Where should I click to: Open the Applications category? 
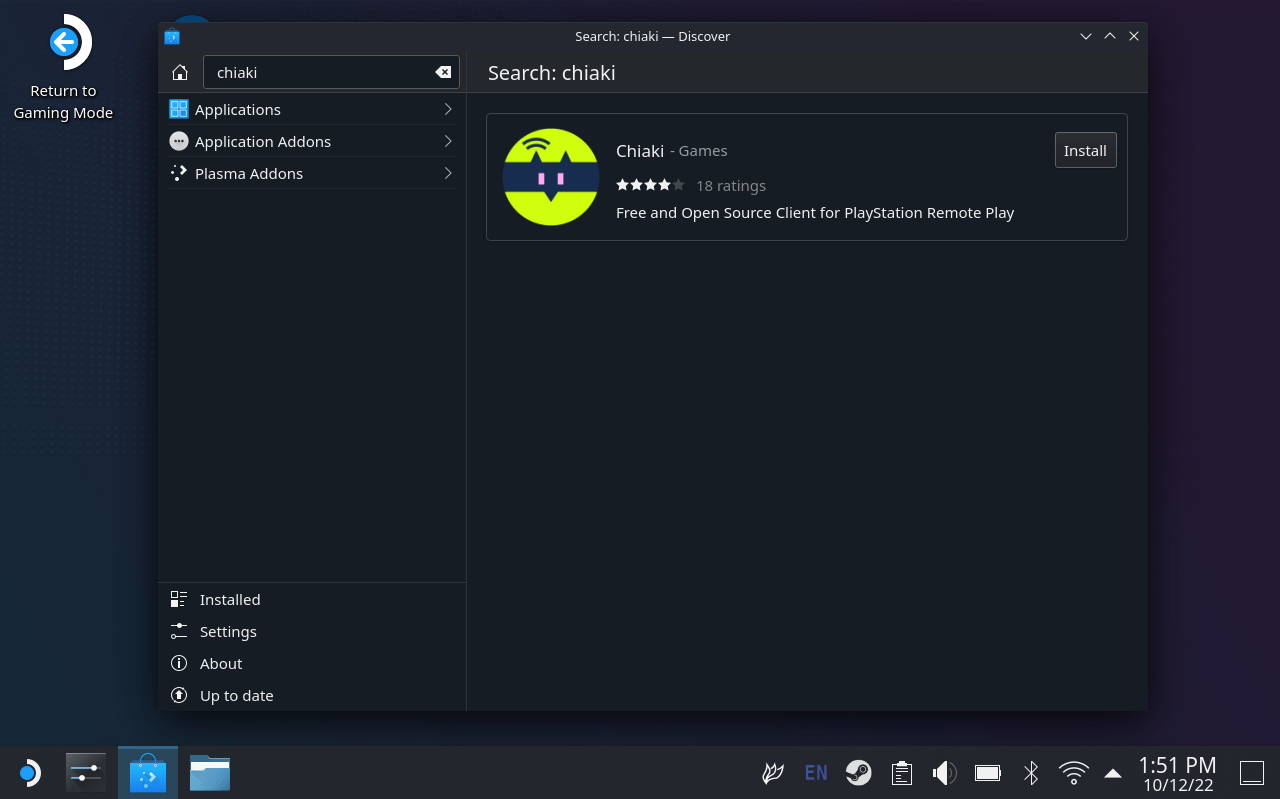click(x=312, y=109)
